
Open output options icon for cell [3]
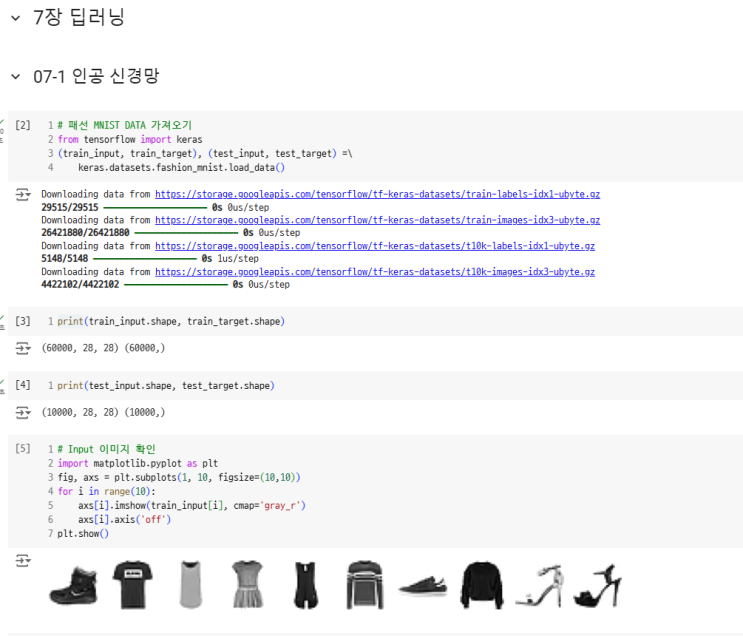click(x=23, y=348)
